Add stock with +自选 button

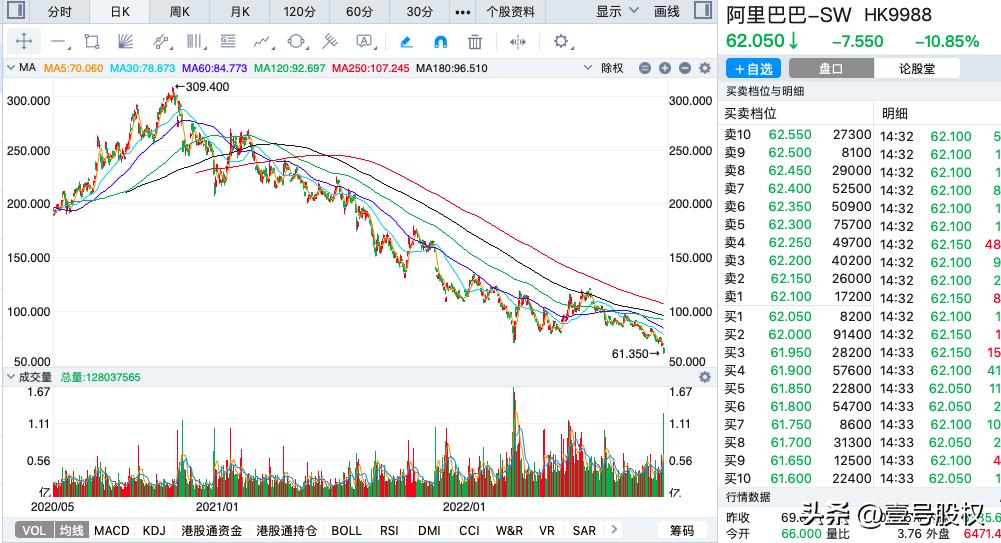[754, 68]
